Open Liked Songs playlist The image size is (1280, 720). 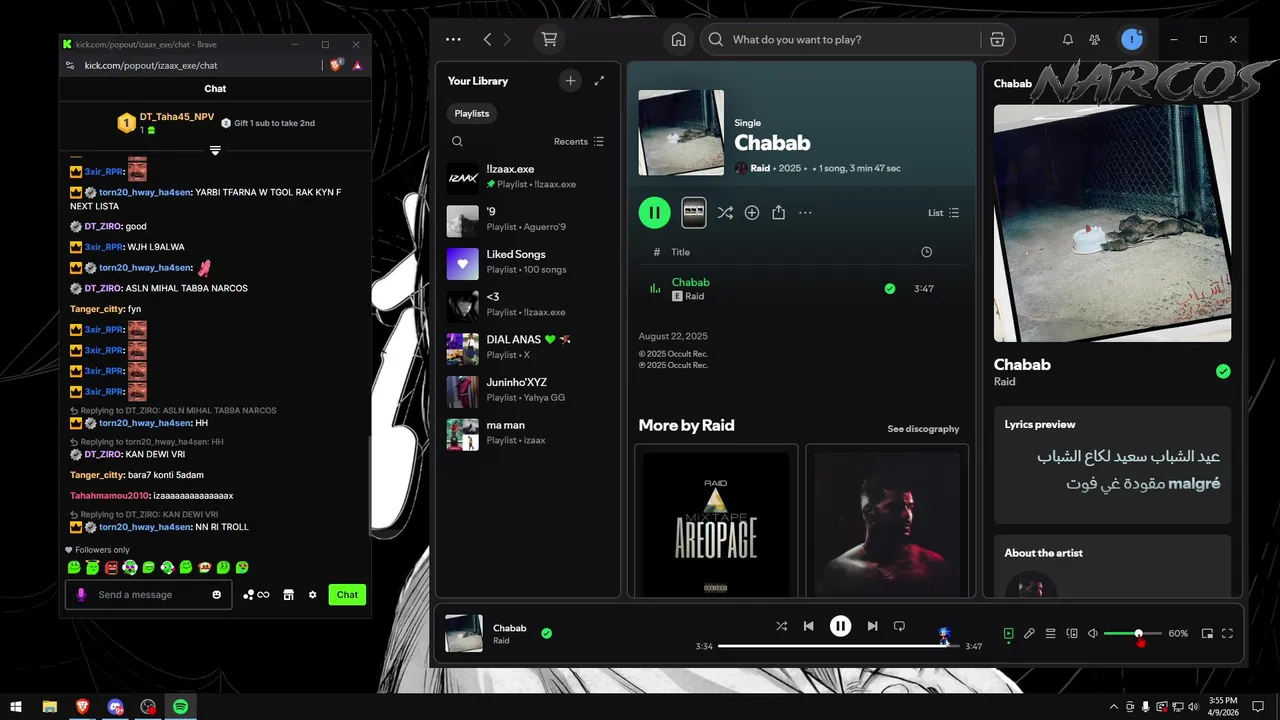click(528, 262)
